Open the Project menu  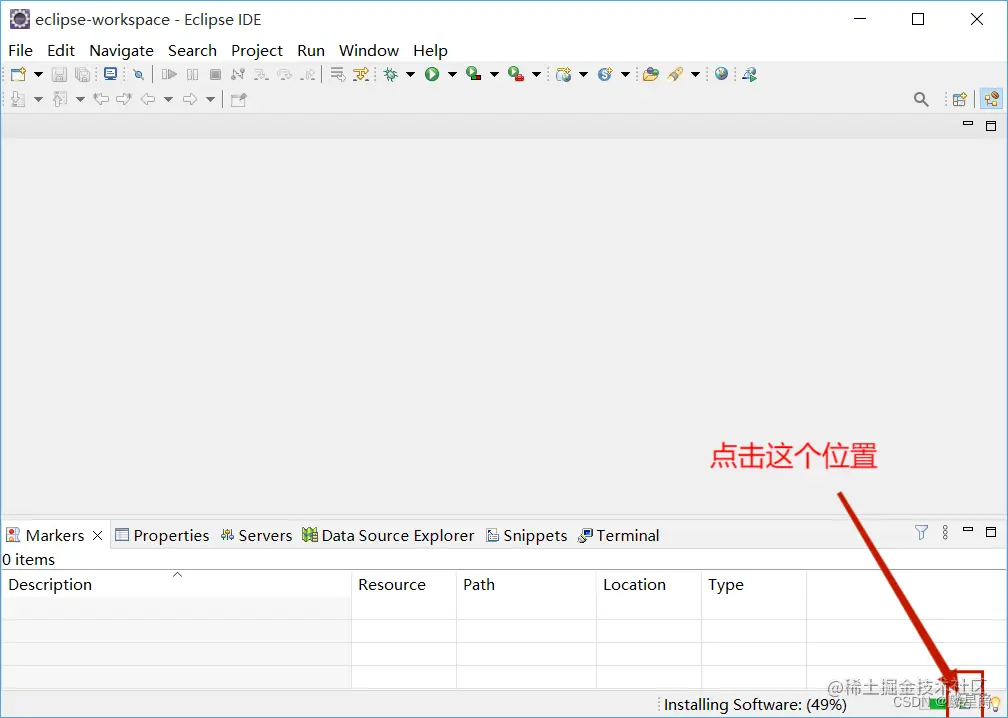pyautogui.click(x=257, y=51)
